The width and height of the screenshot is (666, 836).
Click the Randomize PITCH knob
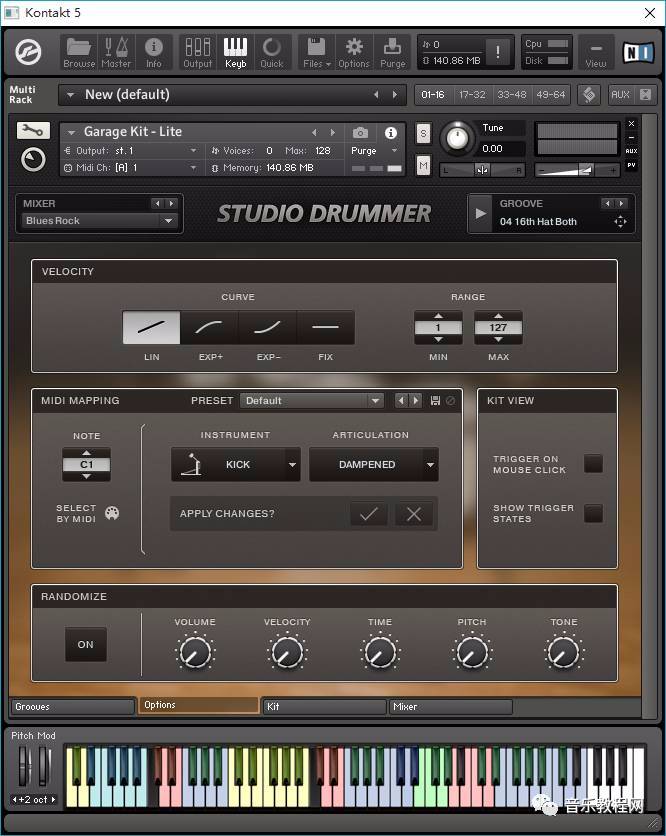point(472,652)
